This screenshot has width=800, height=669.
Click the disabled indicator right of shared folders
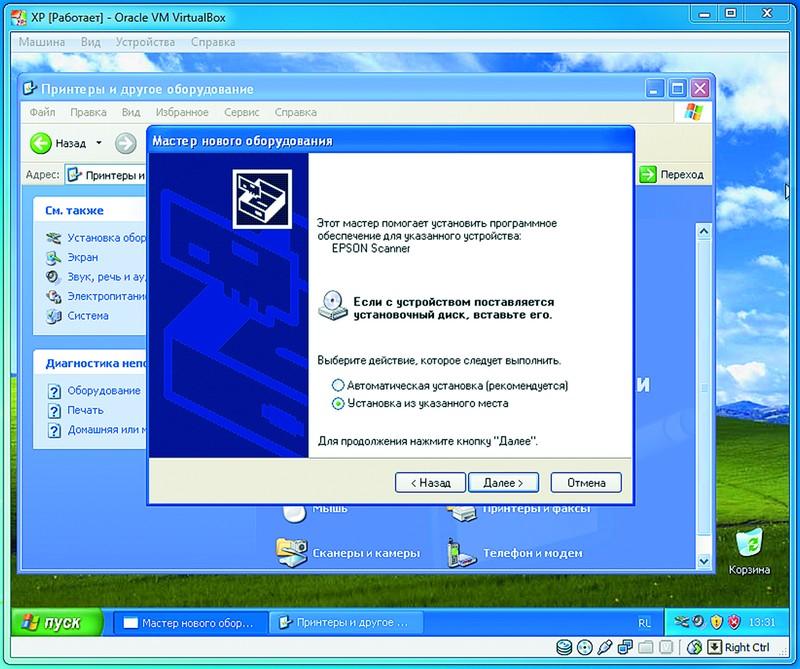pyautogui.click(x=666, y=648)
